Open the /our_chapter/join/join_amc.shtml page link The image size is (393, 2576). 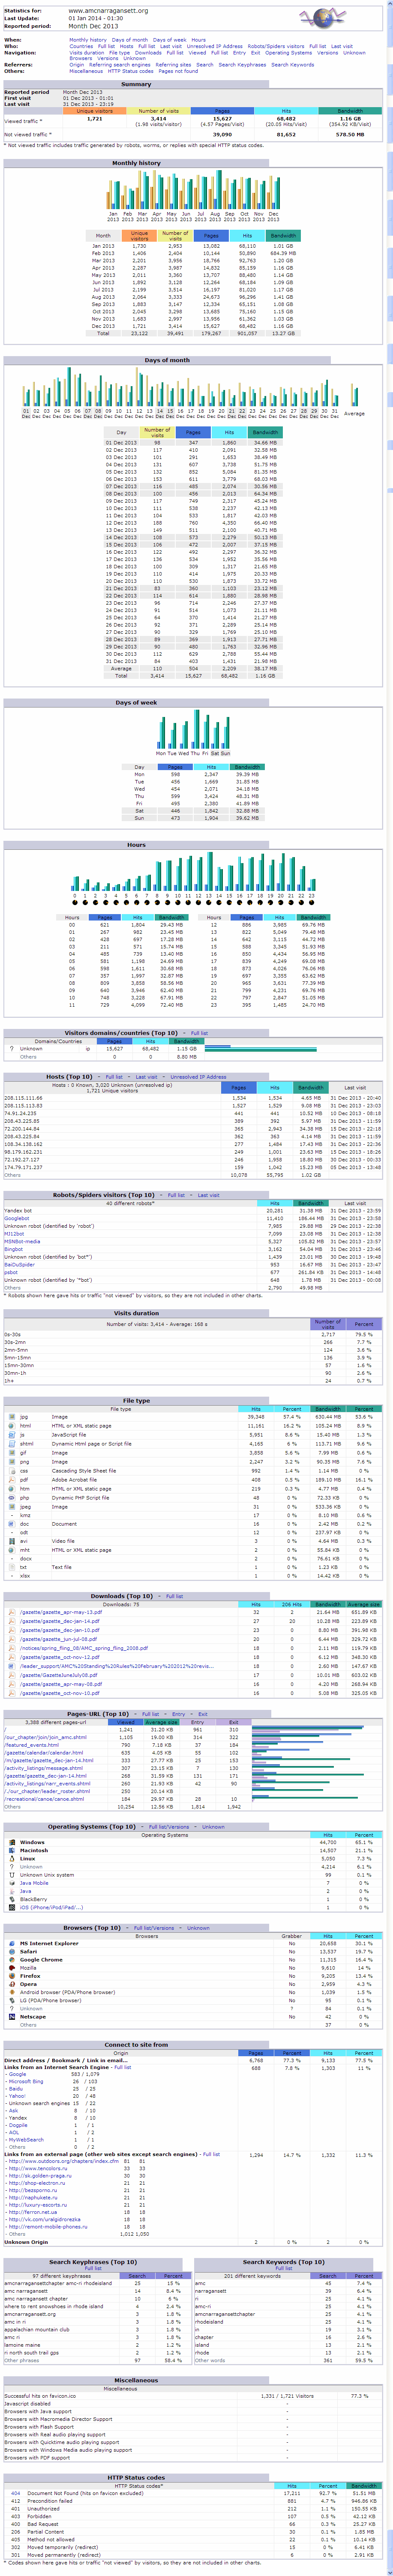[x=45, y=1737]
